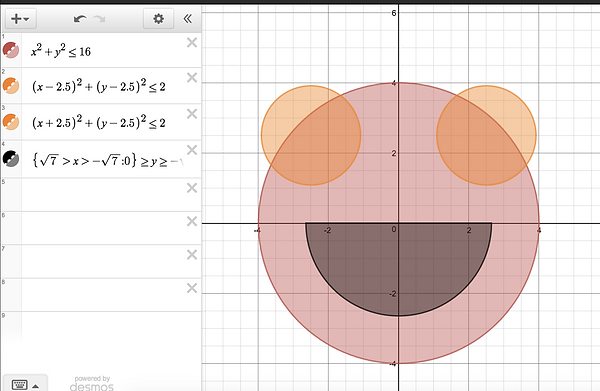Edit the x²+y²≤16 expression text
The height and width of the screenshot is (391, 600).
click(x=61, y=51)
